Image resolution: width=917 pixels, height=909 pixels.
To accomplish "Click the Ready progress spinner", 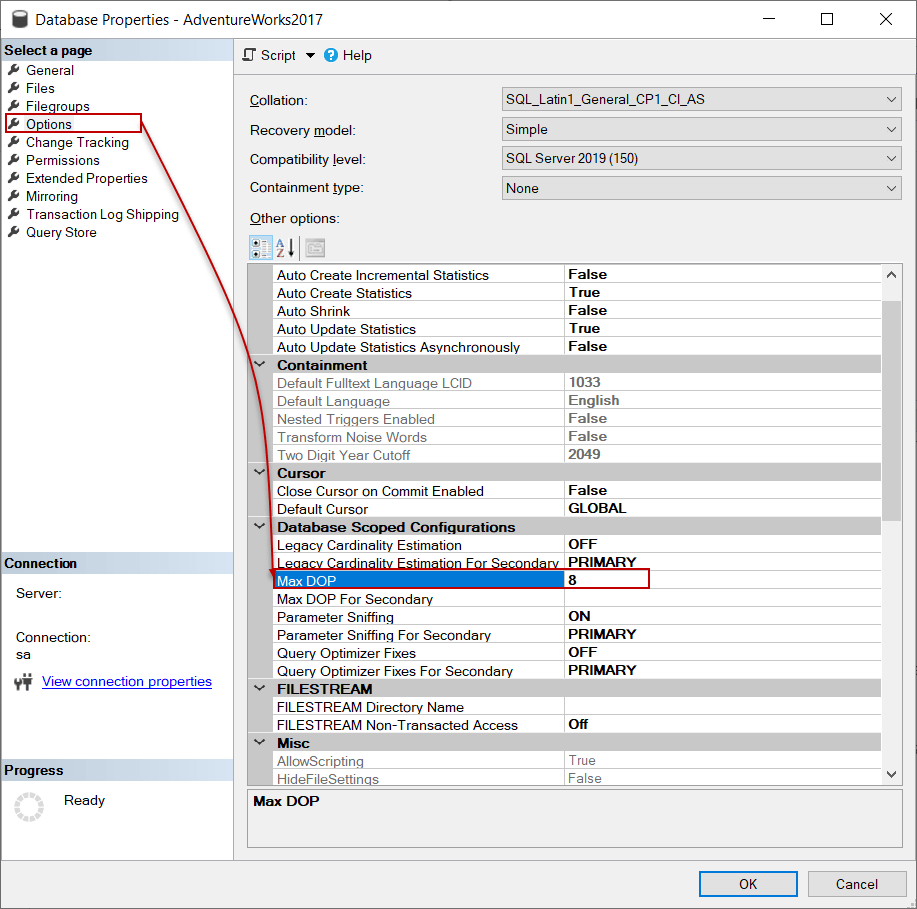I will click(30, 800).
